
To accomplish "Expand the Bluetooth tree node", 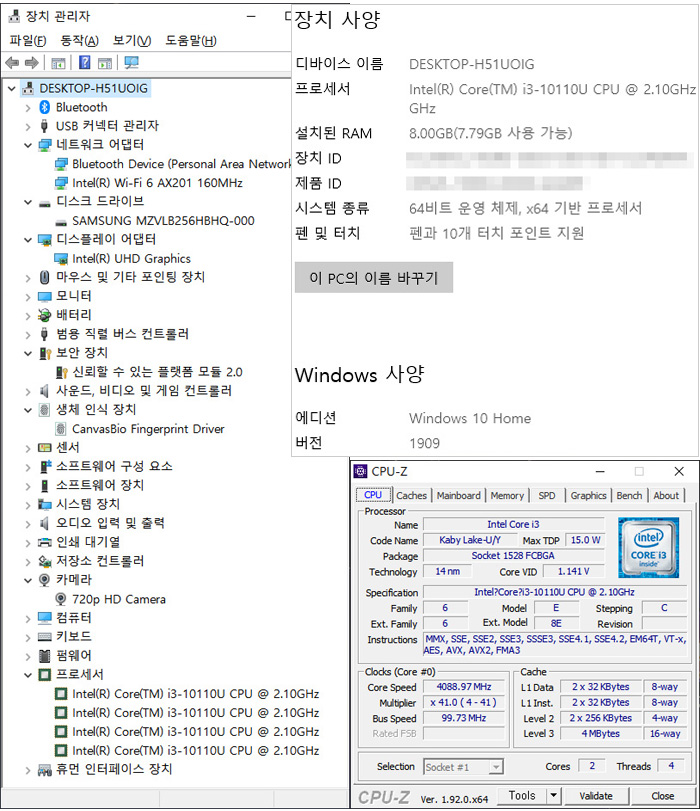I will click(28, 108).
